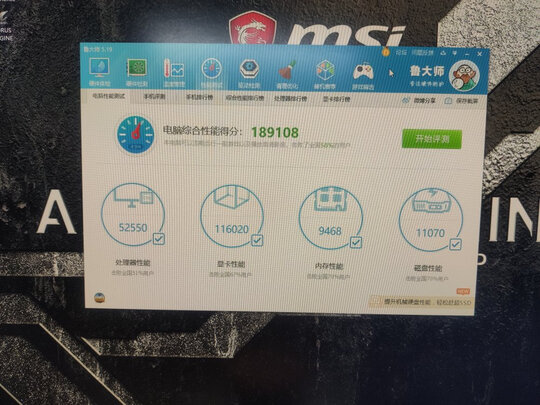
Task: Open the performance test gauge icon in toolbar
Action: 211,70
